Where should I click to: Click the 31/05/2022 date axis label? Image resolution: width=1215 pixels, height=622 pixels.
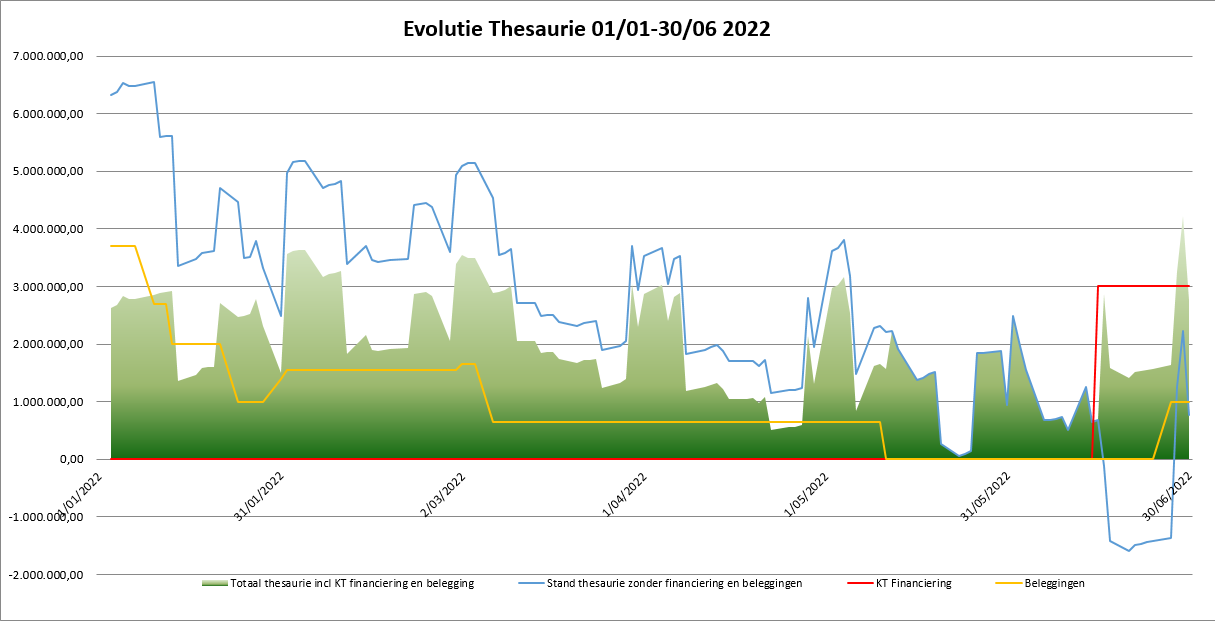point(987,497)
